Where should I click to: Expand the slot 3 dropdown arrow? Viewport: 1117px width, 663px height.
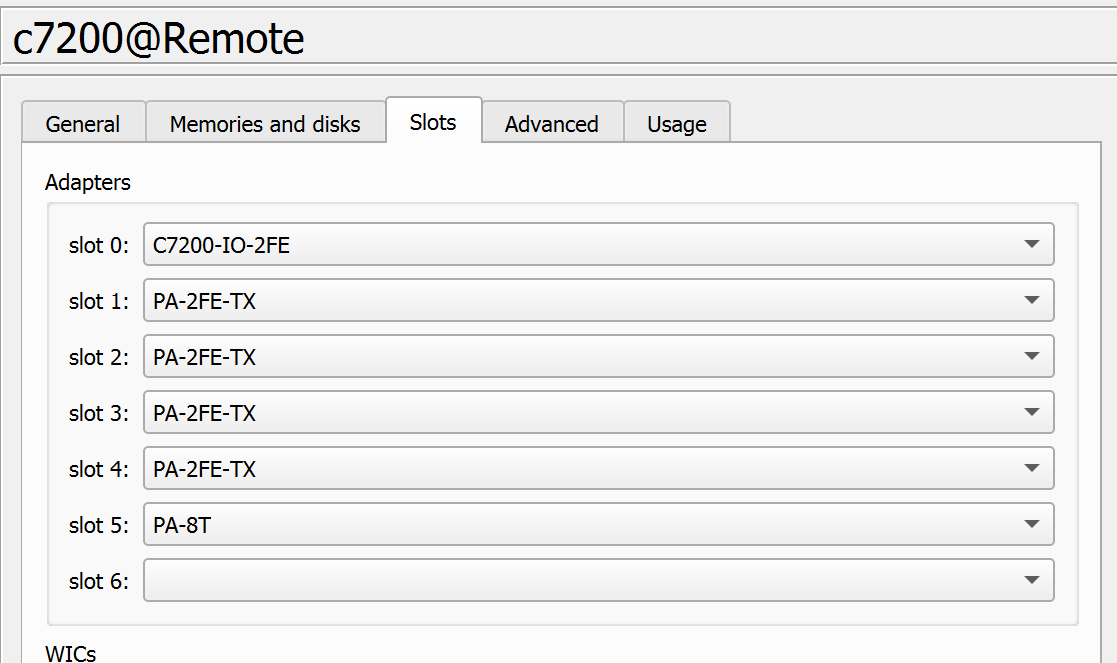pyautogui.click(x=1032, y=412)
